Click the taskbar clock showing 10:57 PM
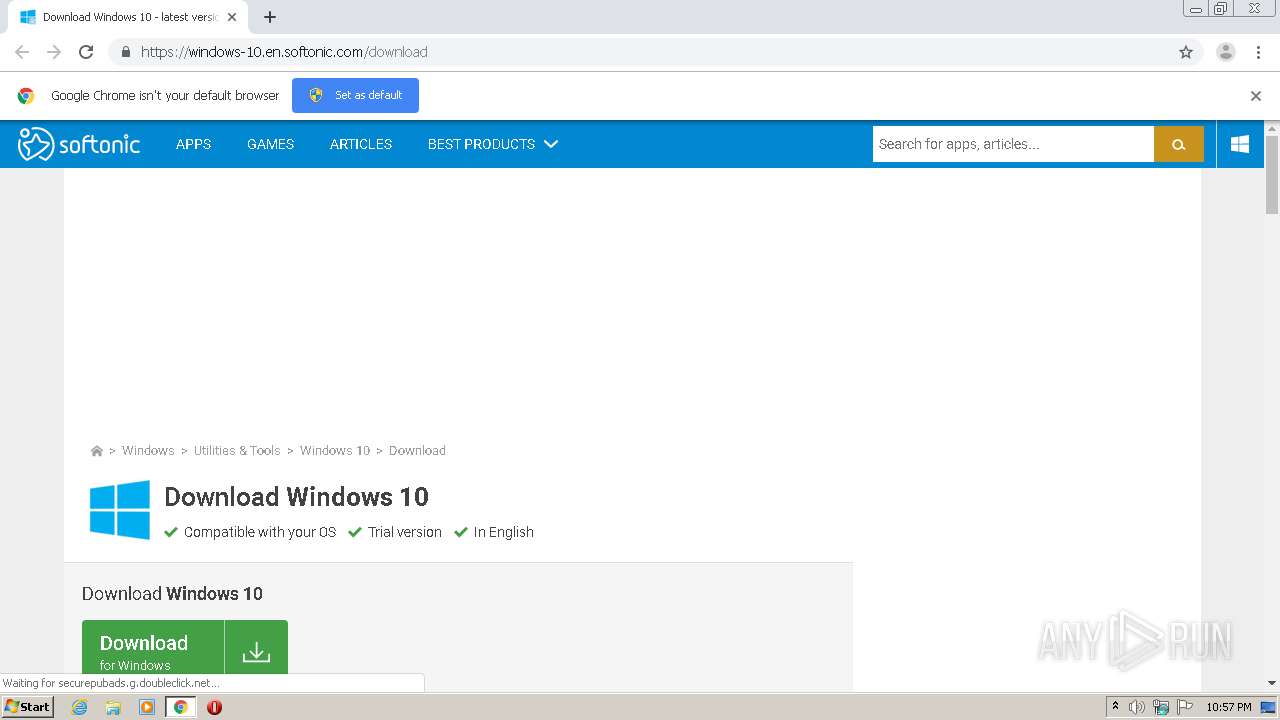The width and height of the screenshot is (1280, 720). [1229, 707]
